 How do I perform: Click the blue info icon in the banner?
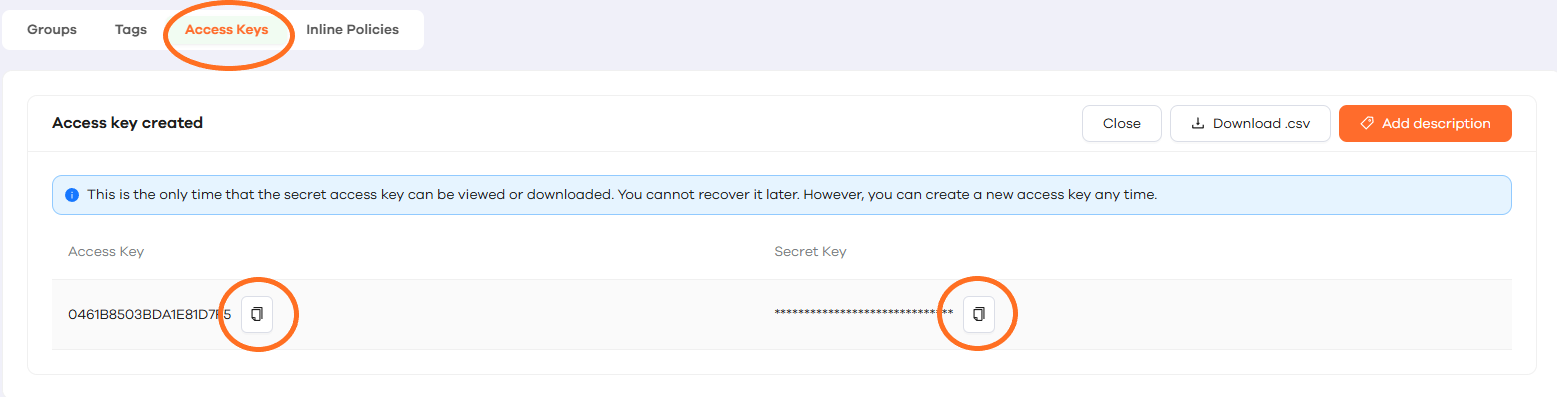(x=71, y=195)
